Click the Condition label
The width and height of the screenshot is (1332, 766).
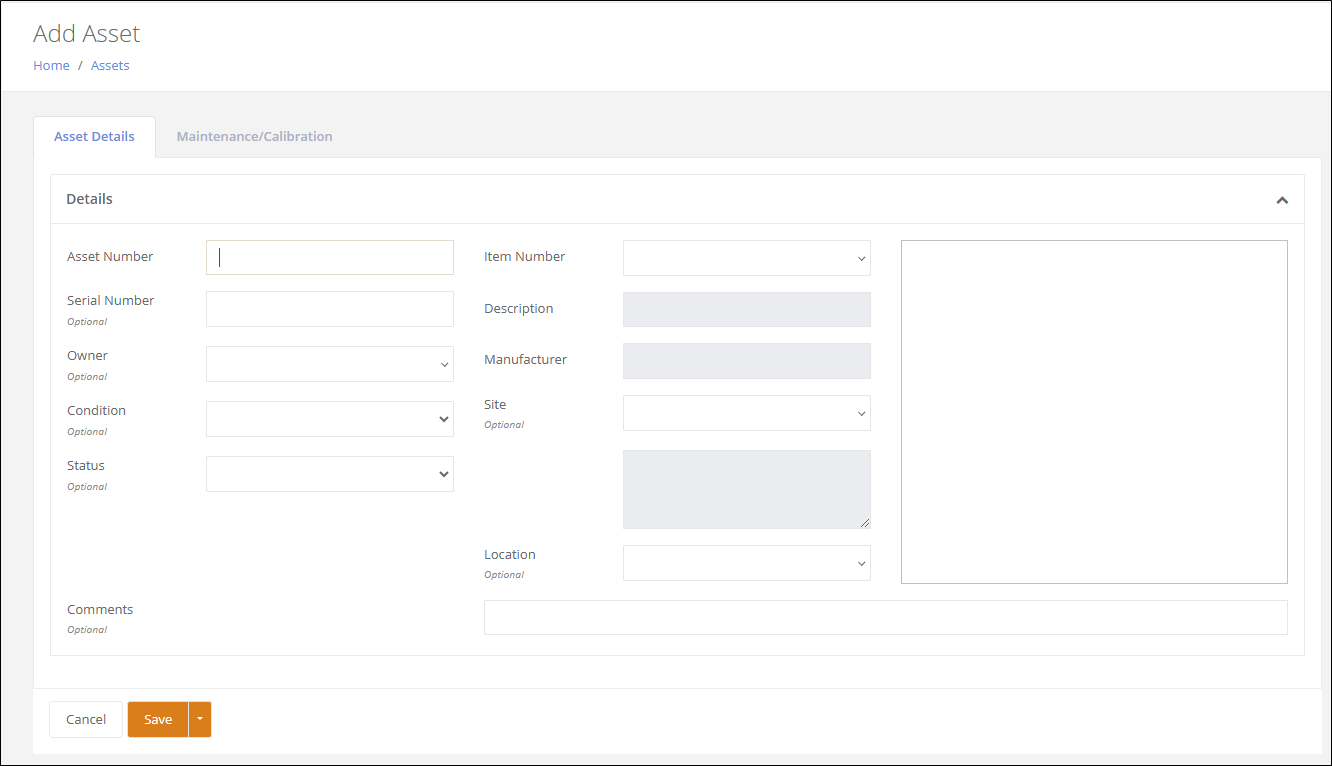96,411
